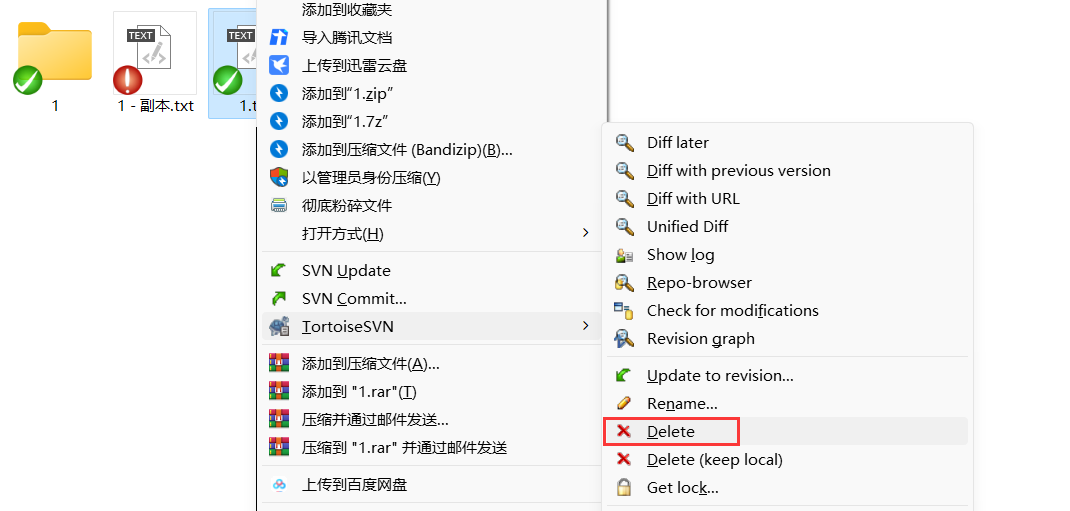Click the Show log icon
The height and width of the screenshot is (511, 1070).
[x=624, y=255]
